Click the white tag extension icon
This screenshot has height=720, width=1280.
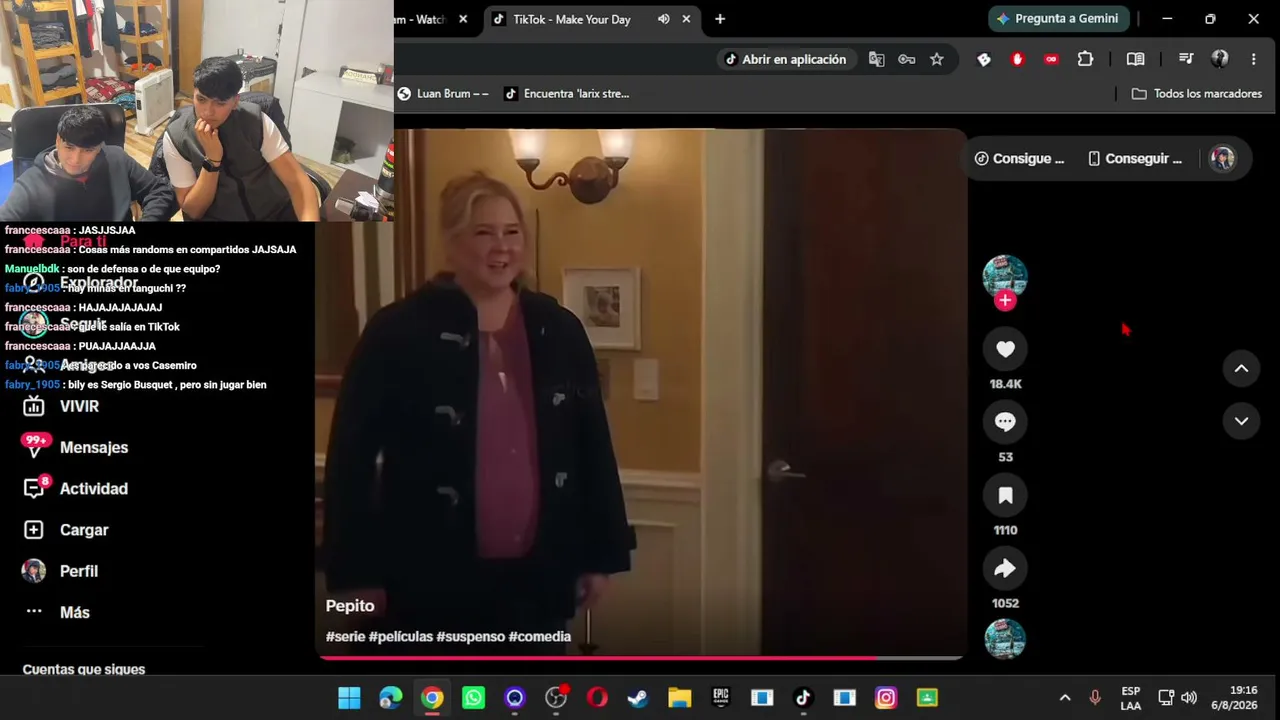click(984, 59)
